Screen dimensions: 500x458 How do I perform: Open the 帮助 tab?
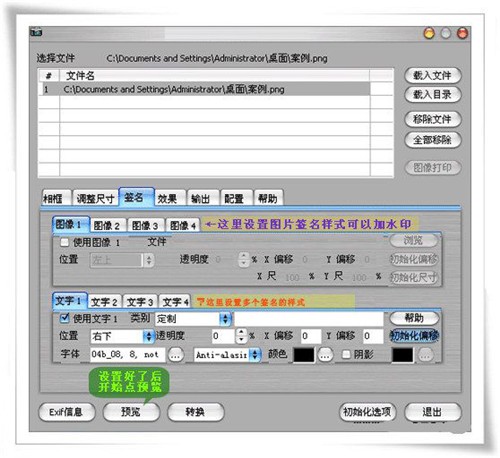tap(268, 199)
